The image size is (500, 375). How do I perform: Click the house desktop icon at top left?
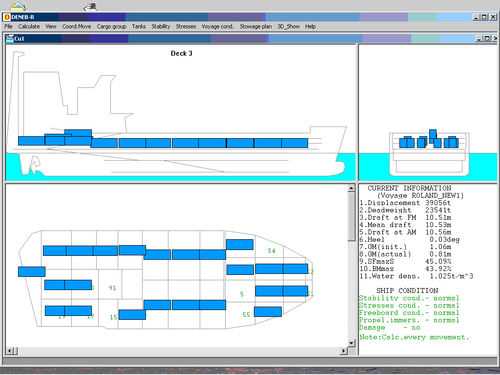[x=17, y=7]
